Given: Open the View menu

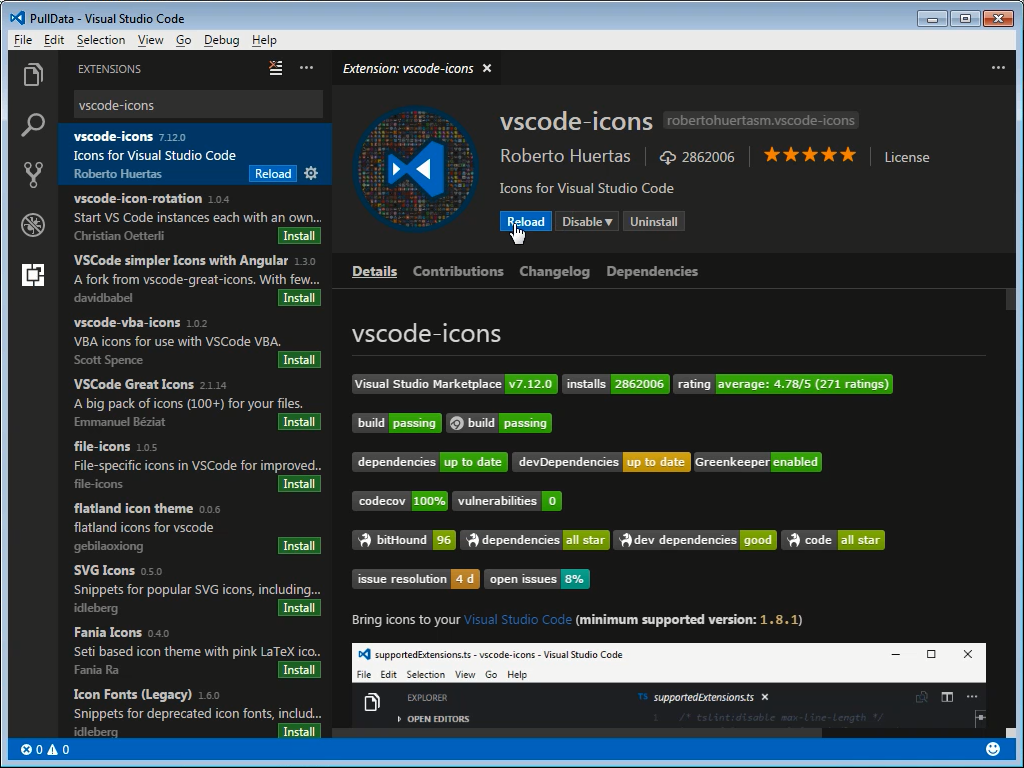Looking at the screenshot, I should pos(150,40).
